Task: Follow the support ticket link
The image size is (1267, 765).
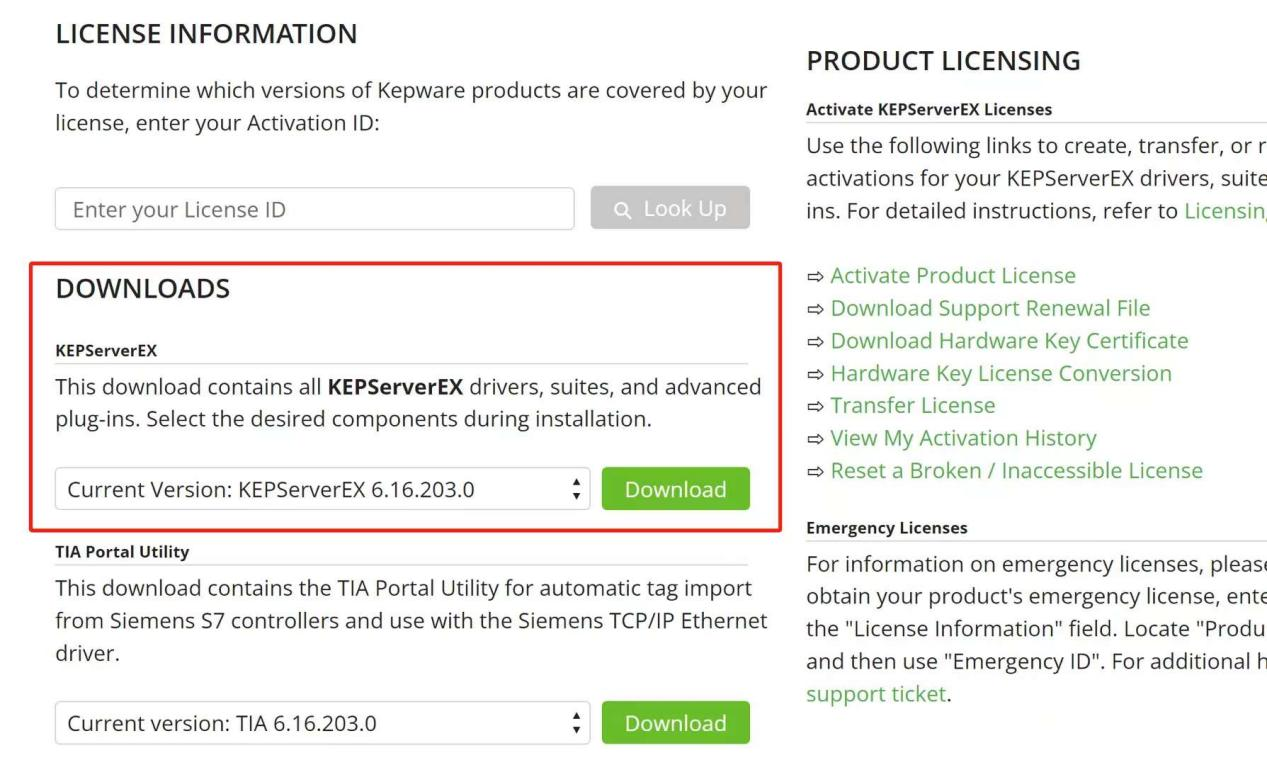Action: click(x=875, y=694)
